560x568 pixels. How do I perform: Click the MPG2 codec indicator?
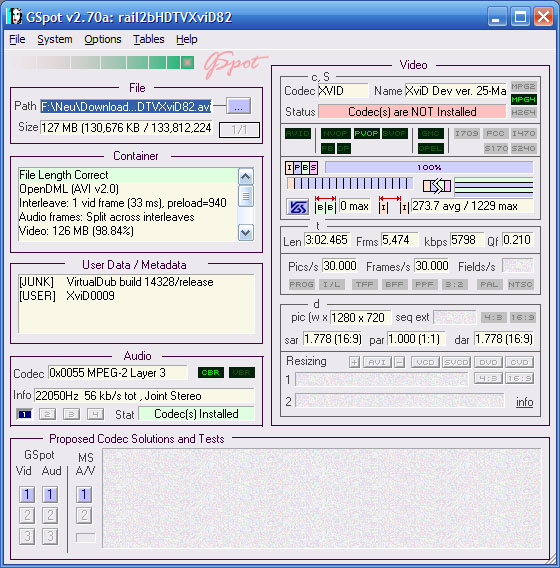(x=523, y=86)
